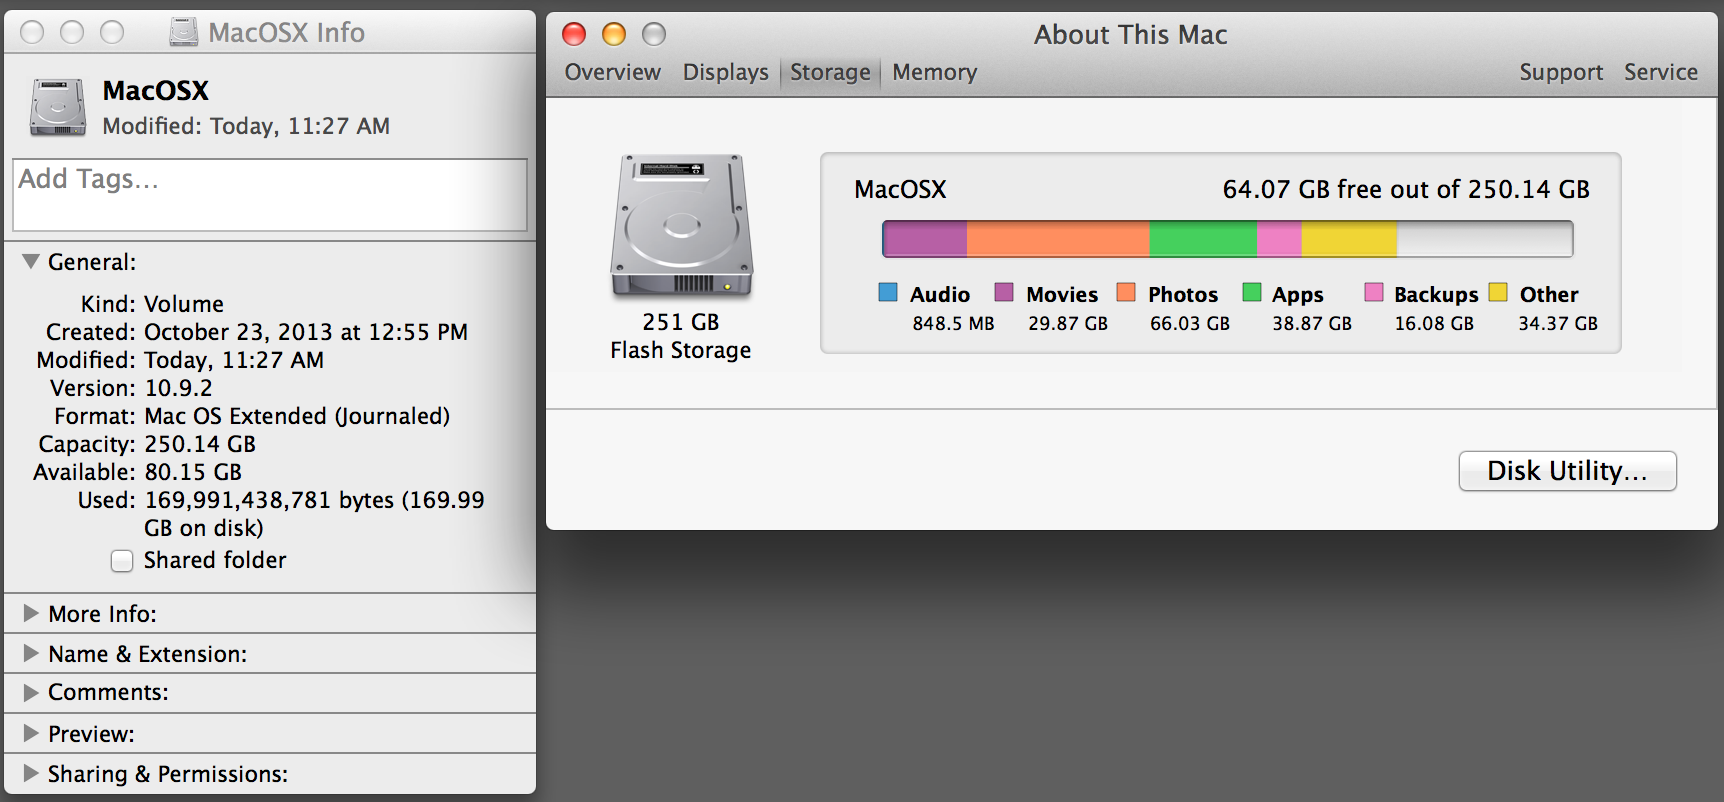Click the MacOSX label above the storage bar
1724x802 pixels.
(900, 189)
